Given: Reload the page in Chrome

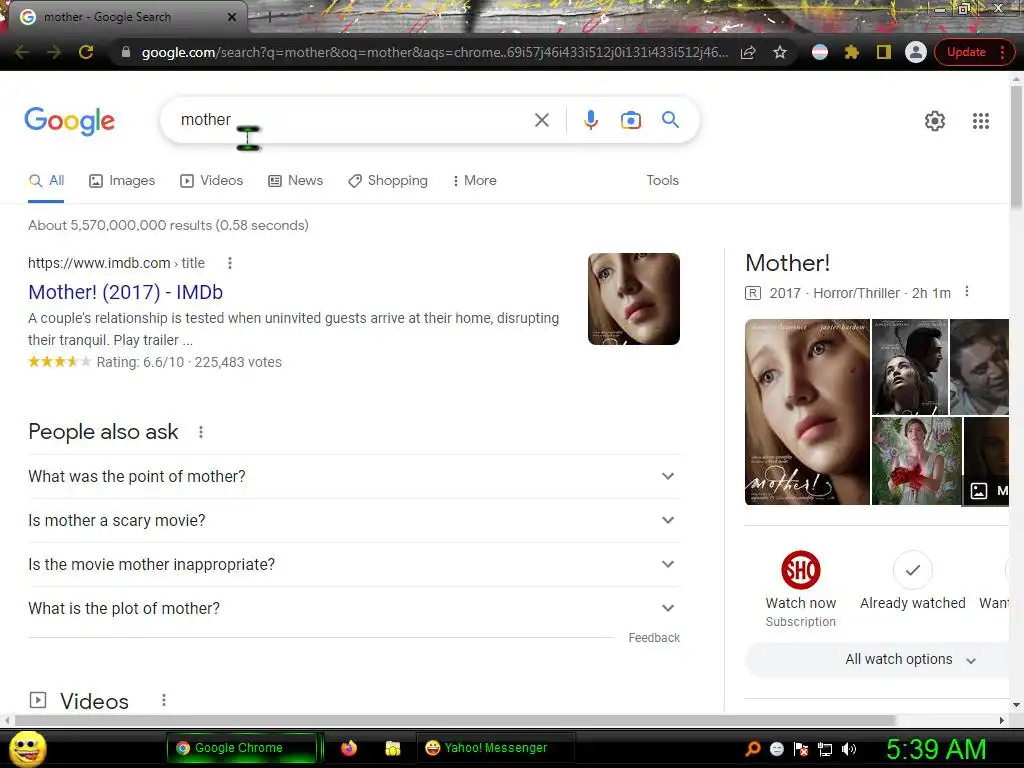Looking at the screenshot, I should [86, 52].
